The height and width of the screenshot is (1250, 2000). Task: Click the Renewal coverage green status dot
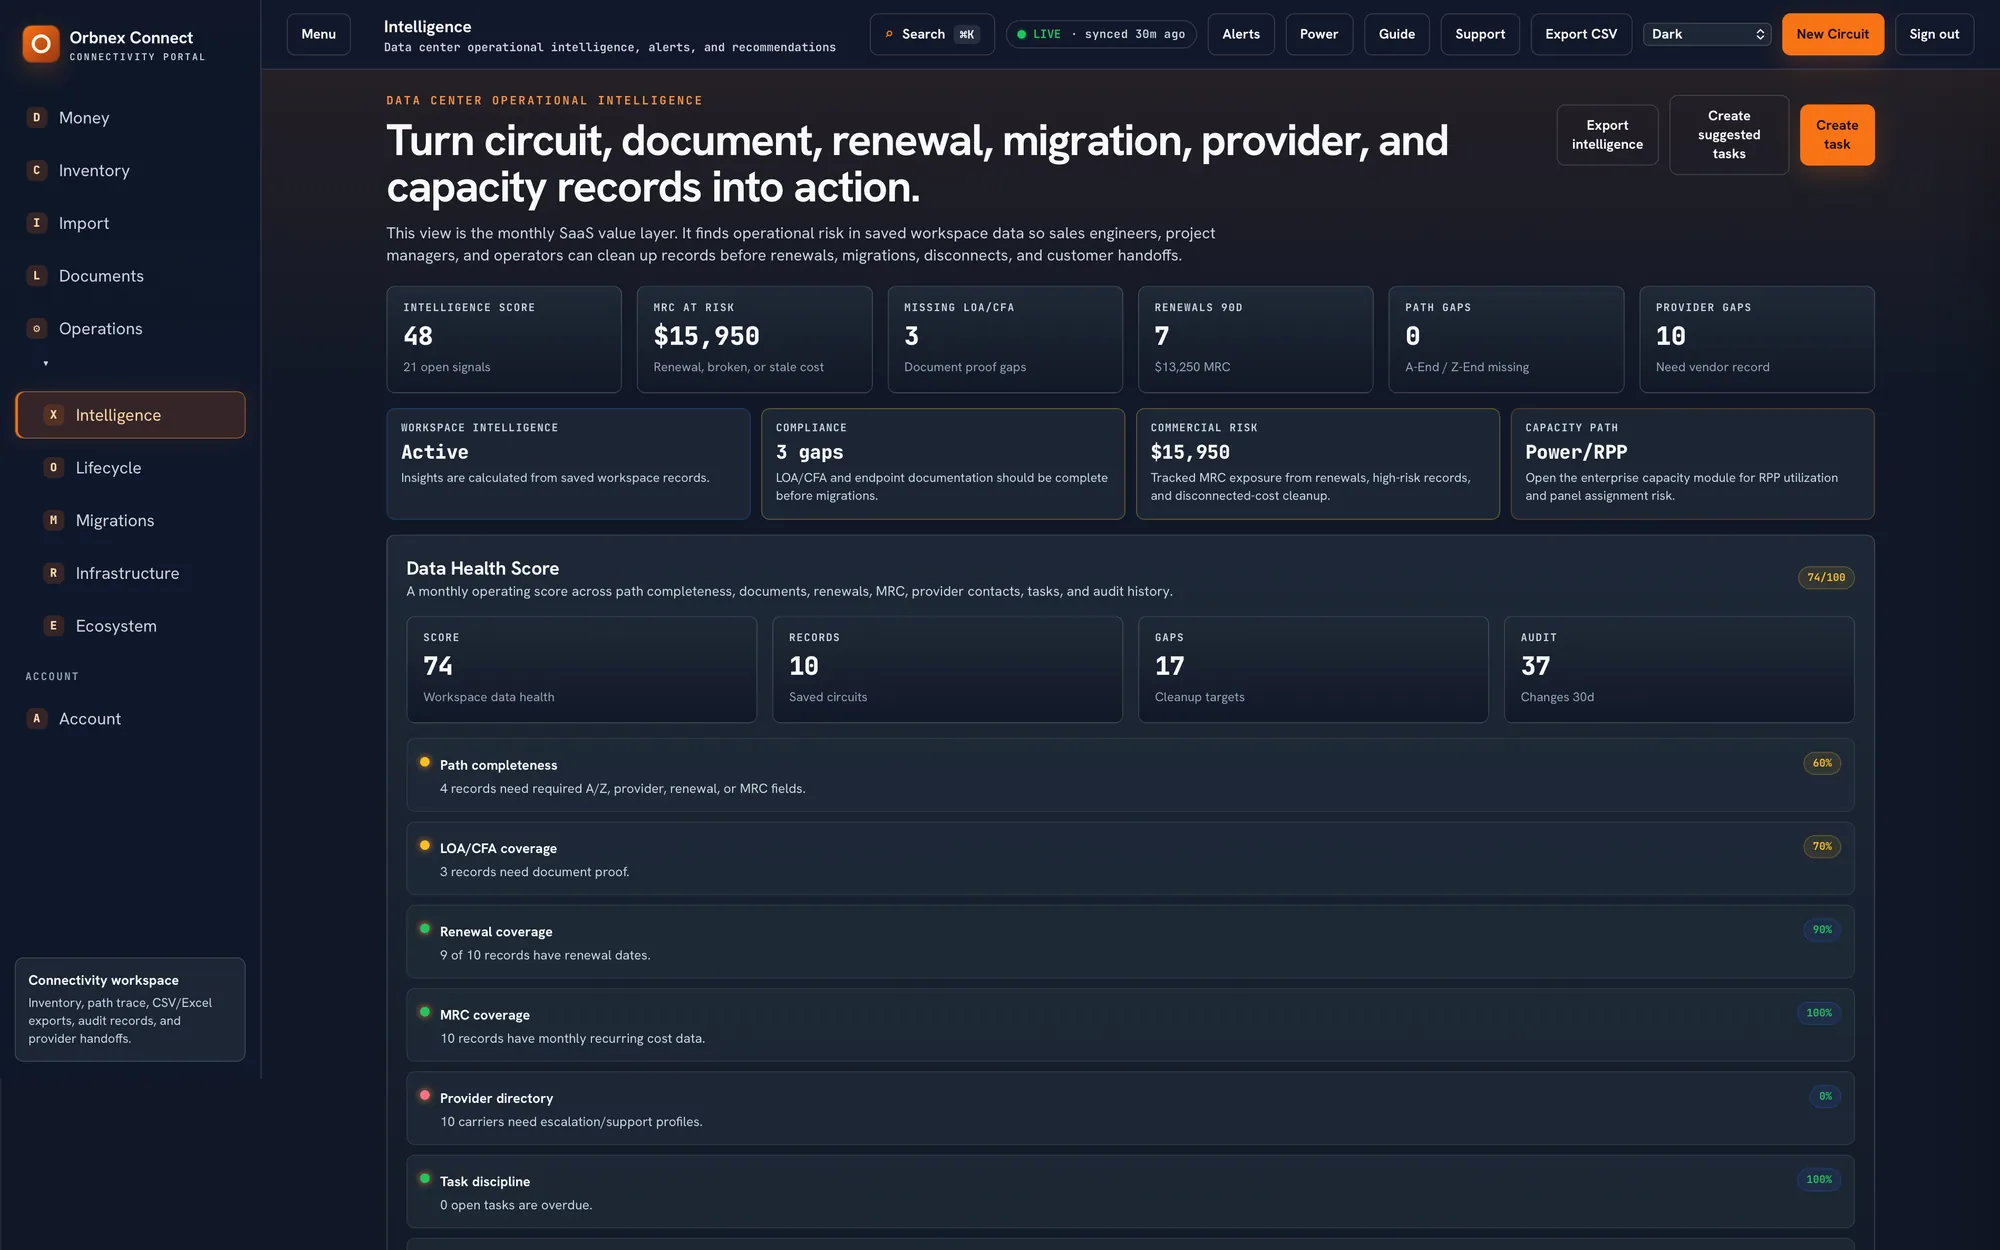coord(425,929)
